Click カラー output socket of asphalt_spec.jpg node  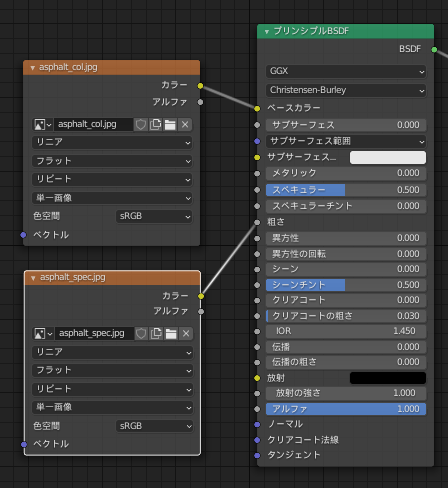(201, 296)
